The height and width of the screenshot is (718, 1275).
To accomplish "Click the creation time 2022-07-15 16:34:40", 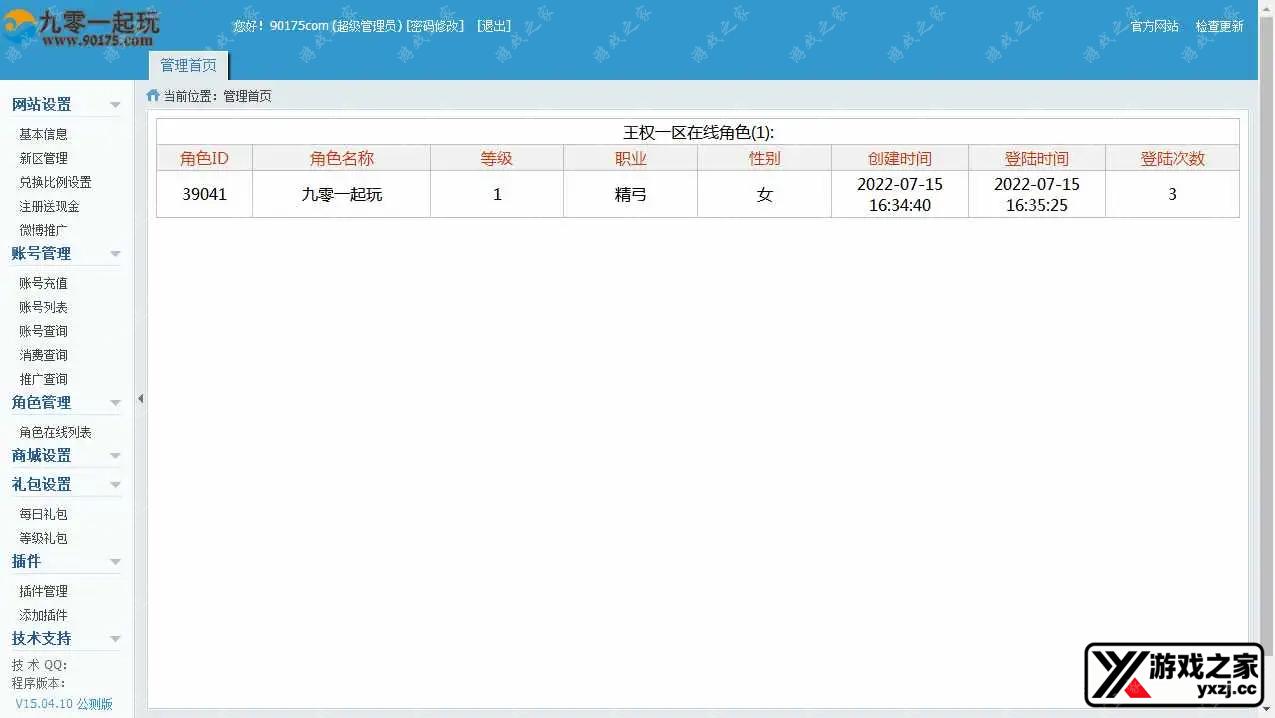I will pyautogui.click(x=900, y=194).
